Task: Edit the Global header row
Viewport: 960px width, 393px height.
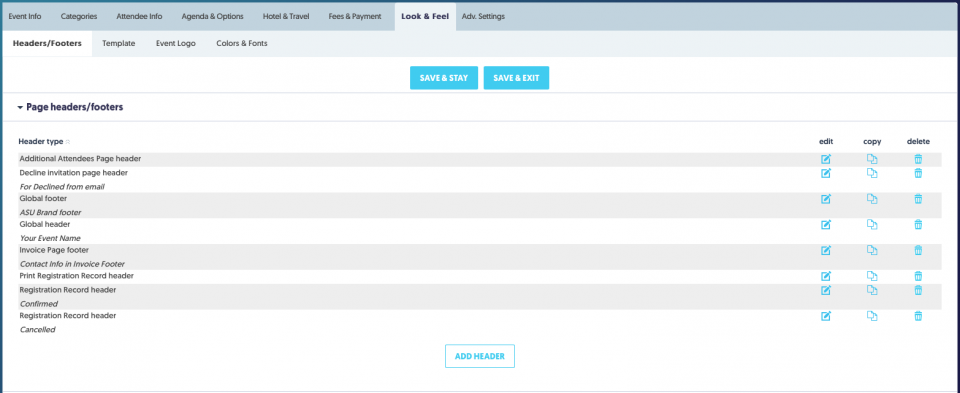Action: (826, 225)
